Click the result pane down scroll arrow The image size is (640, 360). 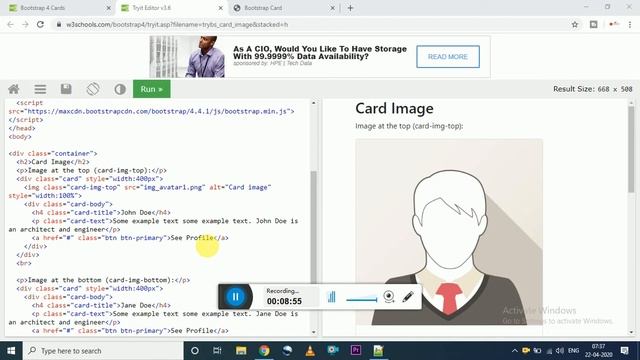(x=631, y=332)
